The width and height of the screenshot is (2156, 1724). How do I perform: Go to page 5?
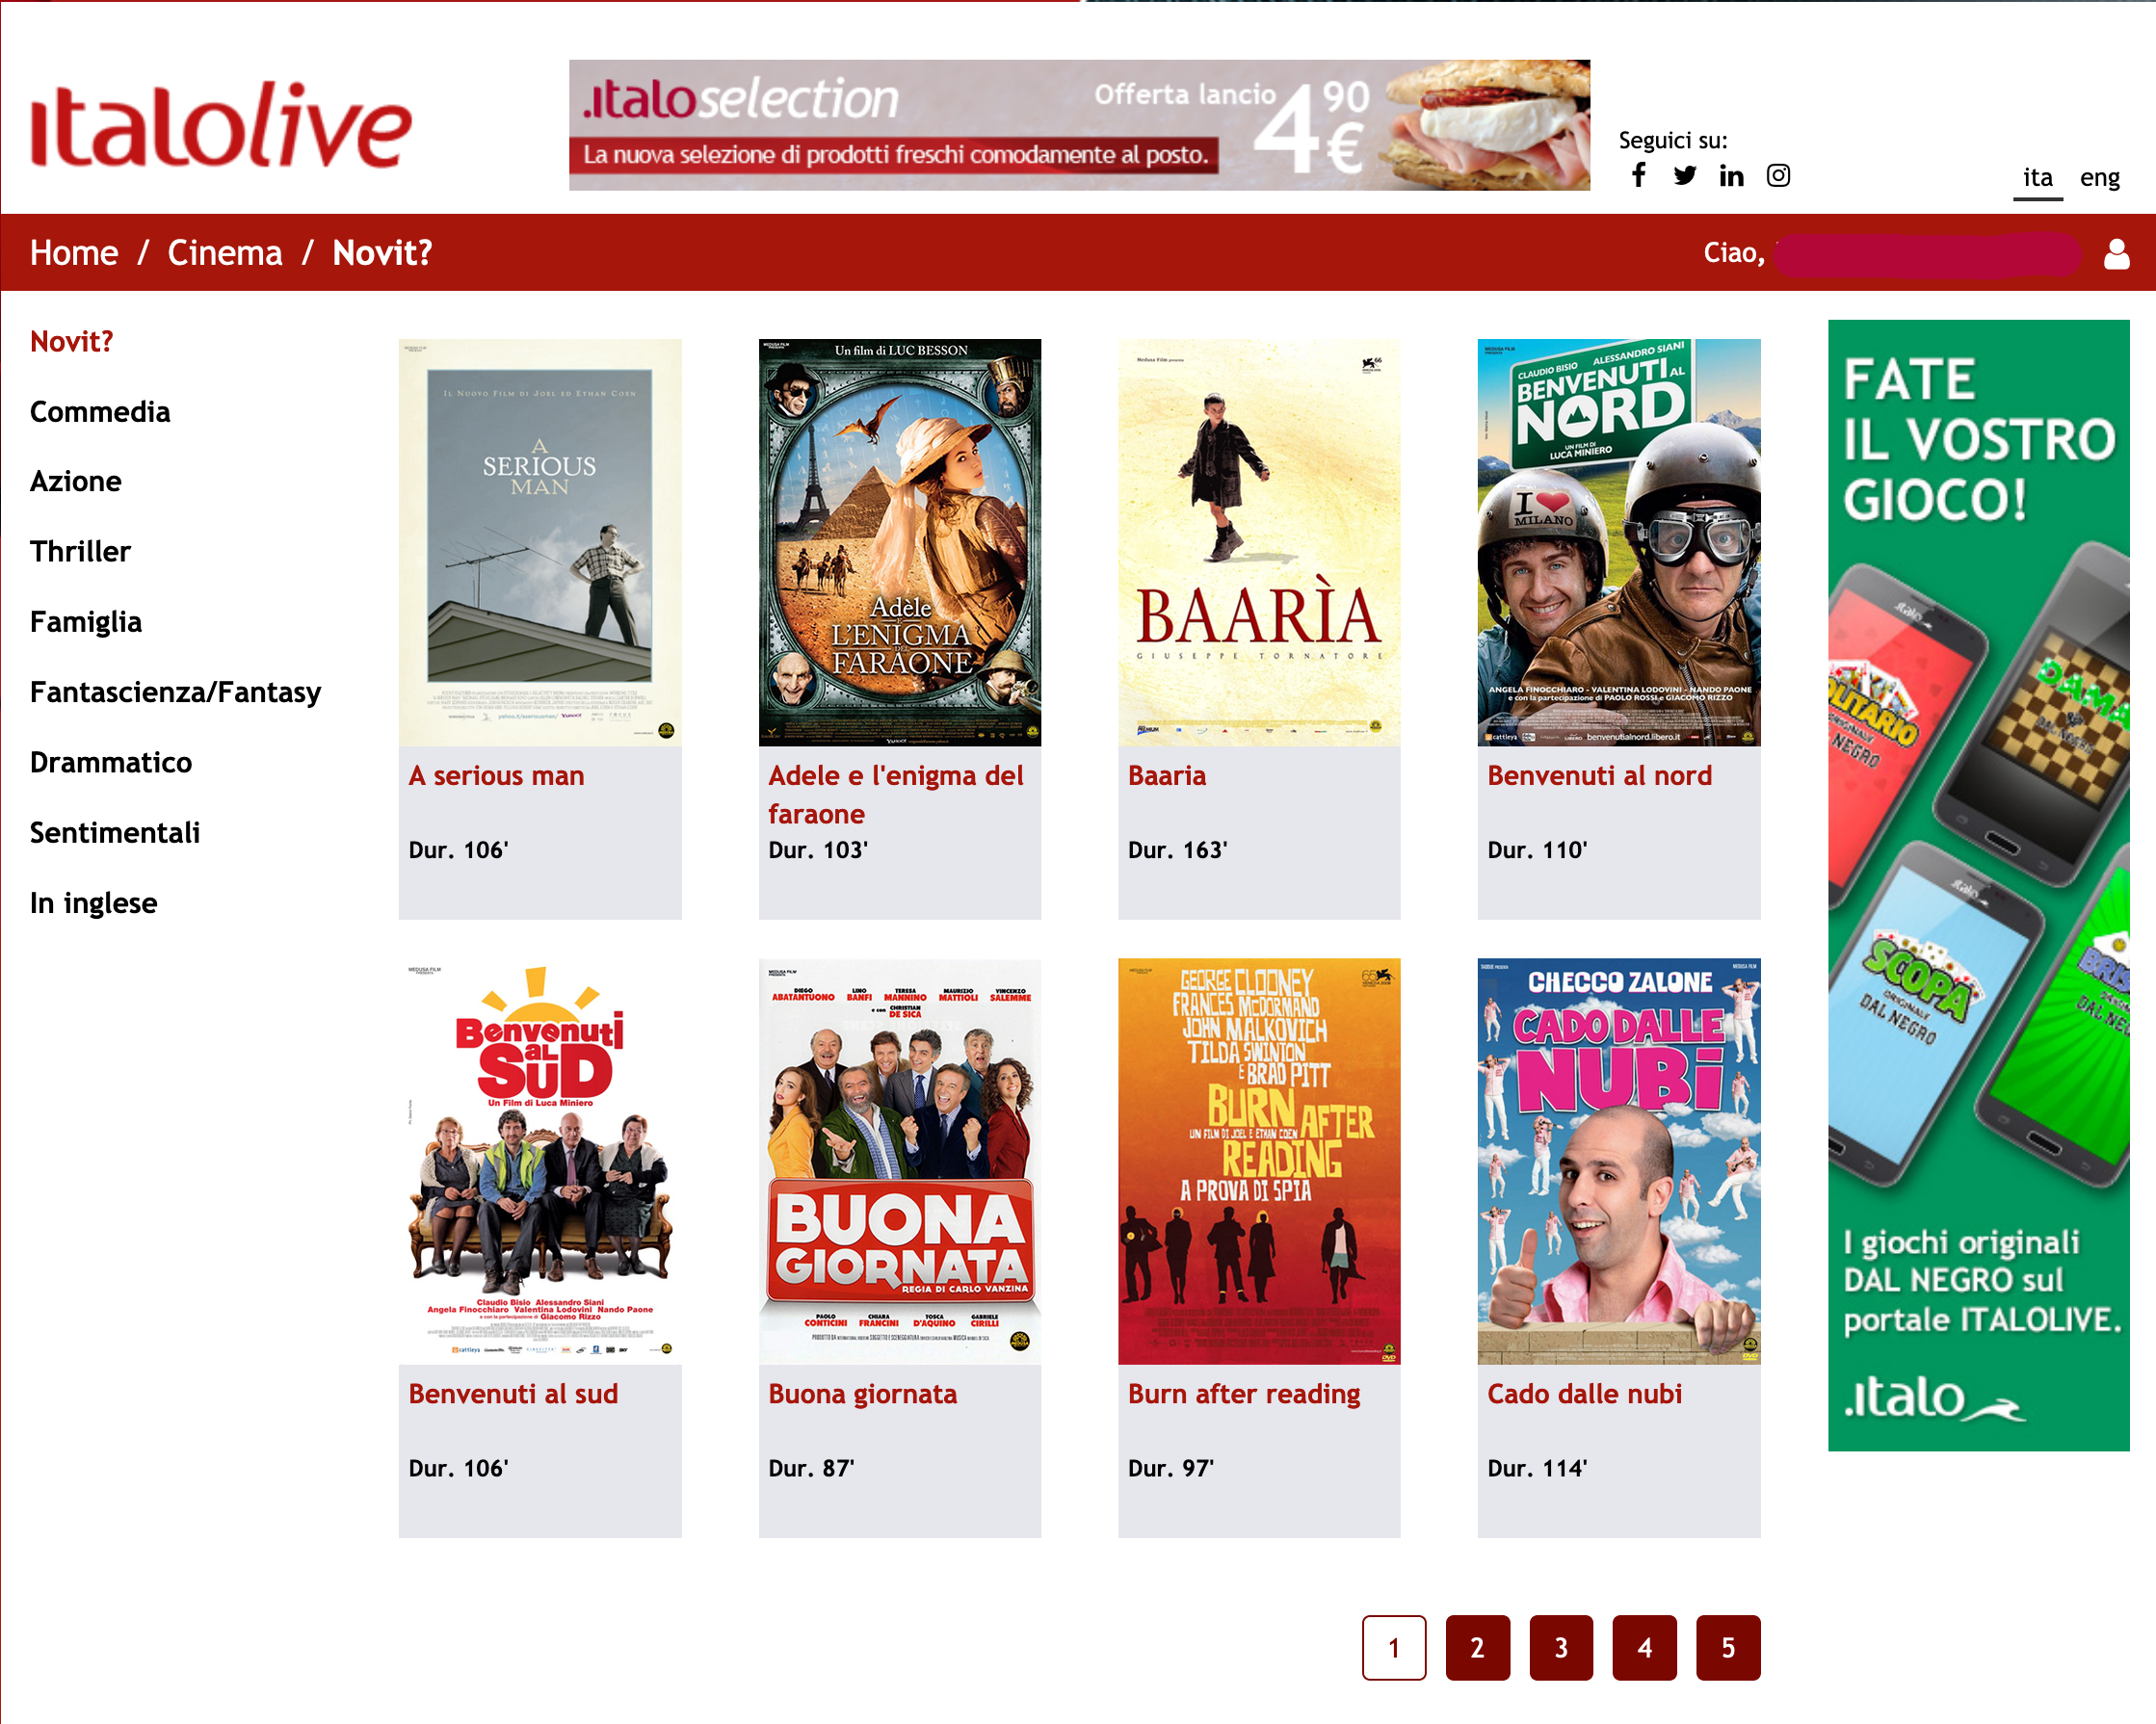[1728, 1647]
